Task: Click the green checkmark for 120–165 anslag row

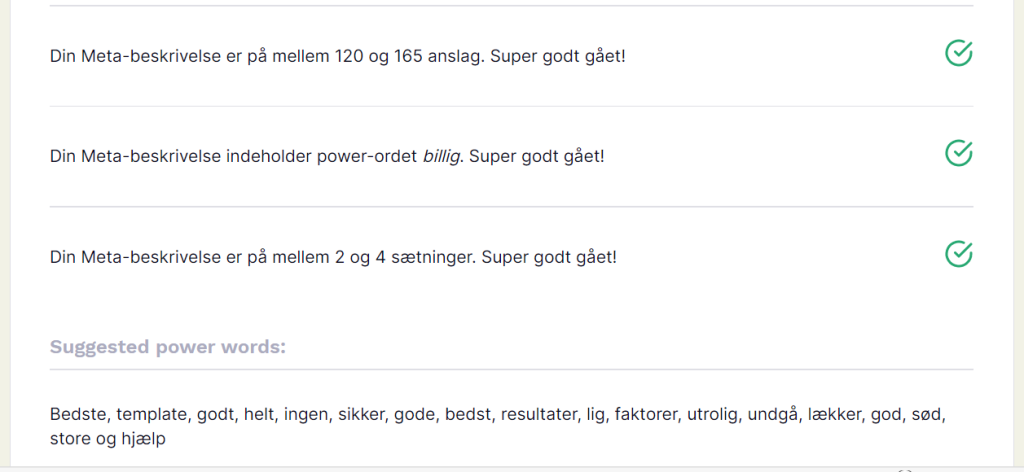Action: 958,53
